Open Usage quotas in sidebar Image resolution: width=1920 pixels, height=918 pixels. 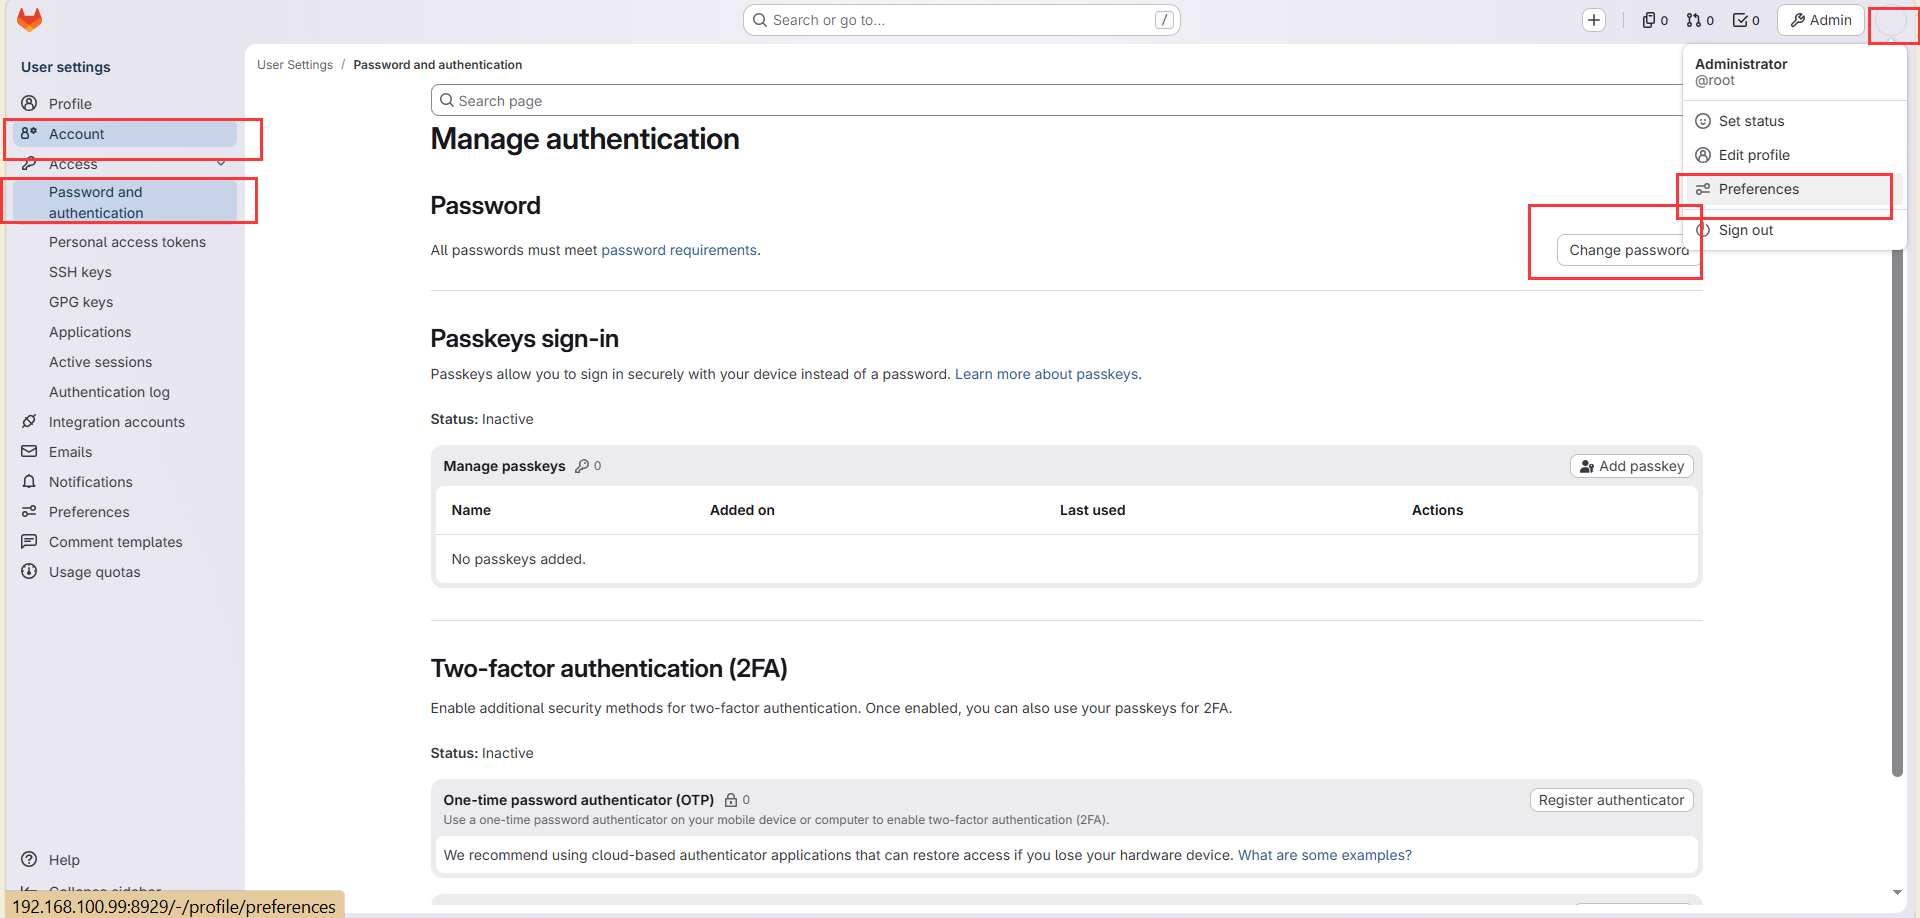pyautogui.click(x=125, y=572)
